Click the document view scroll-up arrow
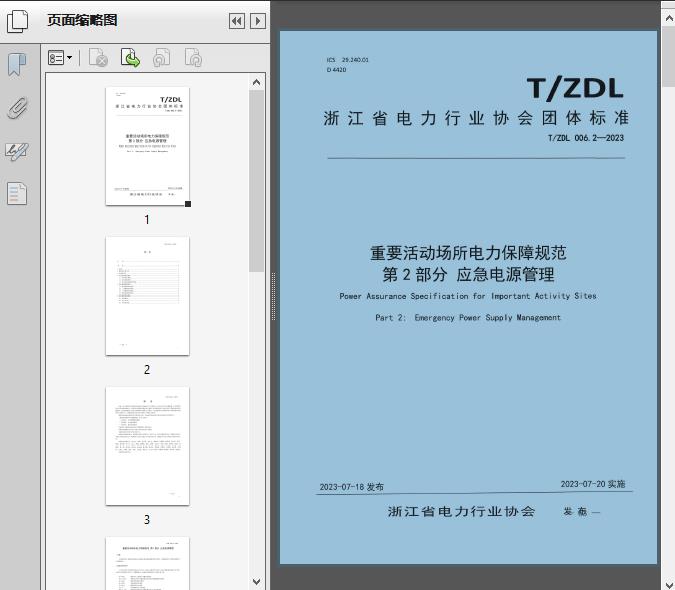Viewport: 675px width, 590px height. [x=669, y=19]
